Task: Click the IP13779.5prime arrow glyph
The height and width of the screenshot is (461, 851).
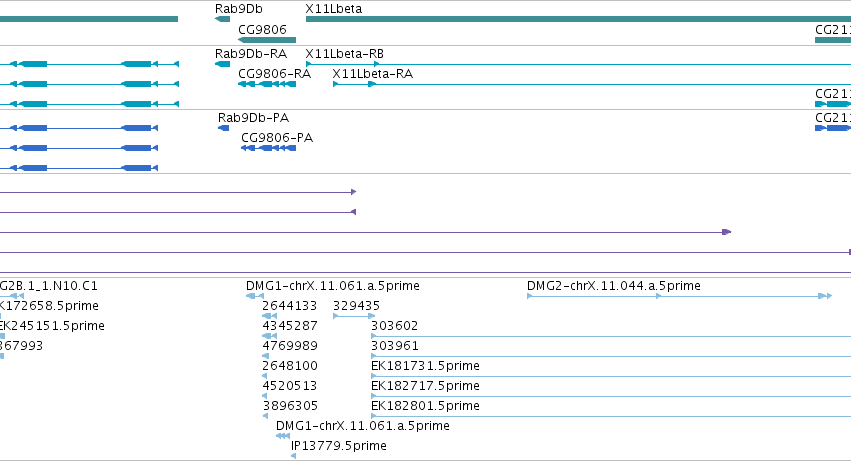Action: click(294, 456)
